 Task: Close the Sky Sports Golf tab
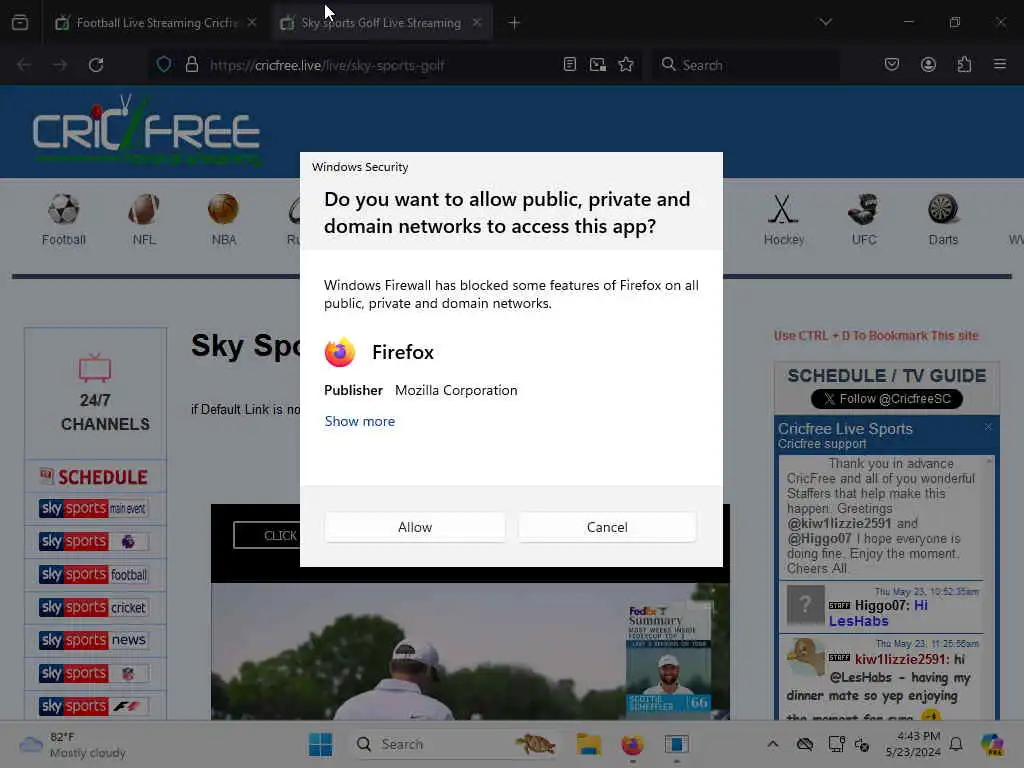click(x=477, y=22)
